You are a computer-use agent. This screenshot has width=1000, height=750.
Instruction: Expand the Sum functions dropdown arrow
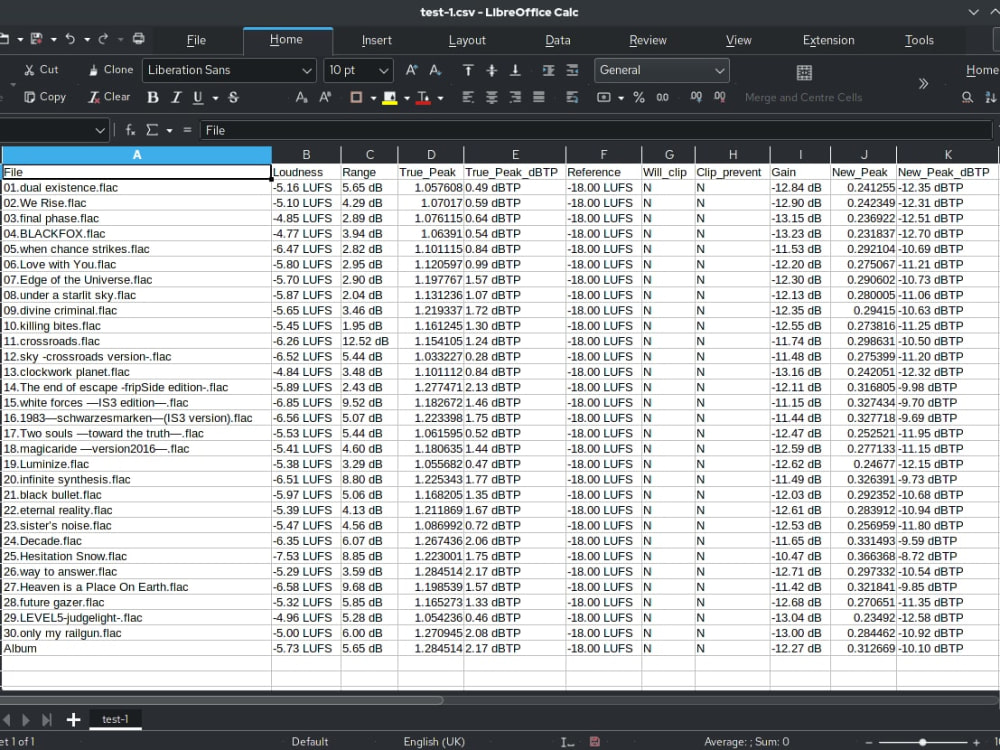point(169,131)
